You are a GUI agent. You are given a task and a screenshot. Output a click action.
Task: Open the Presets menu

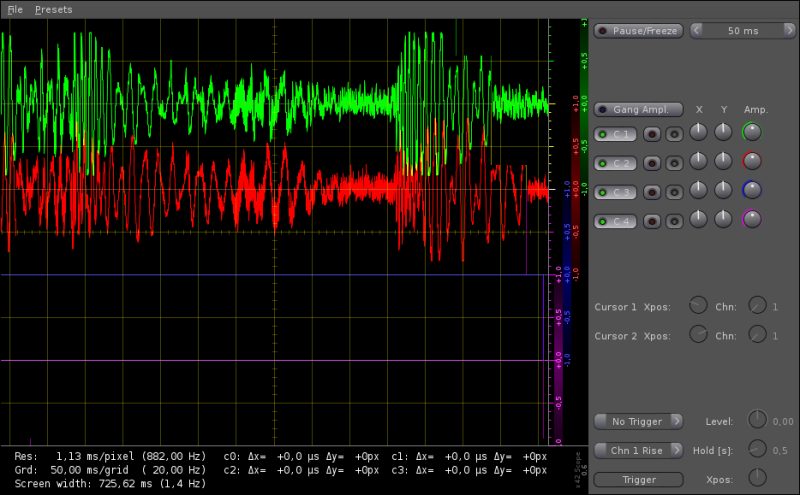click(x=53, y=9)
